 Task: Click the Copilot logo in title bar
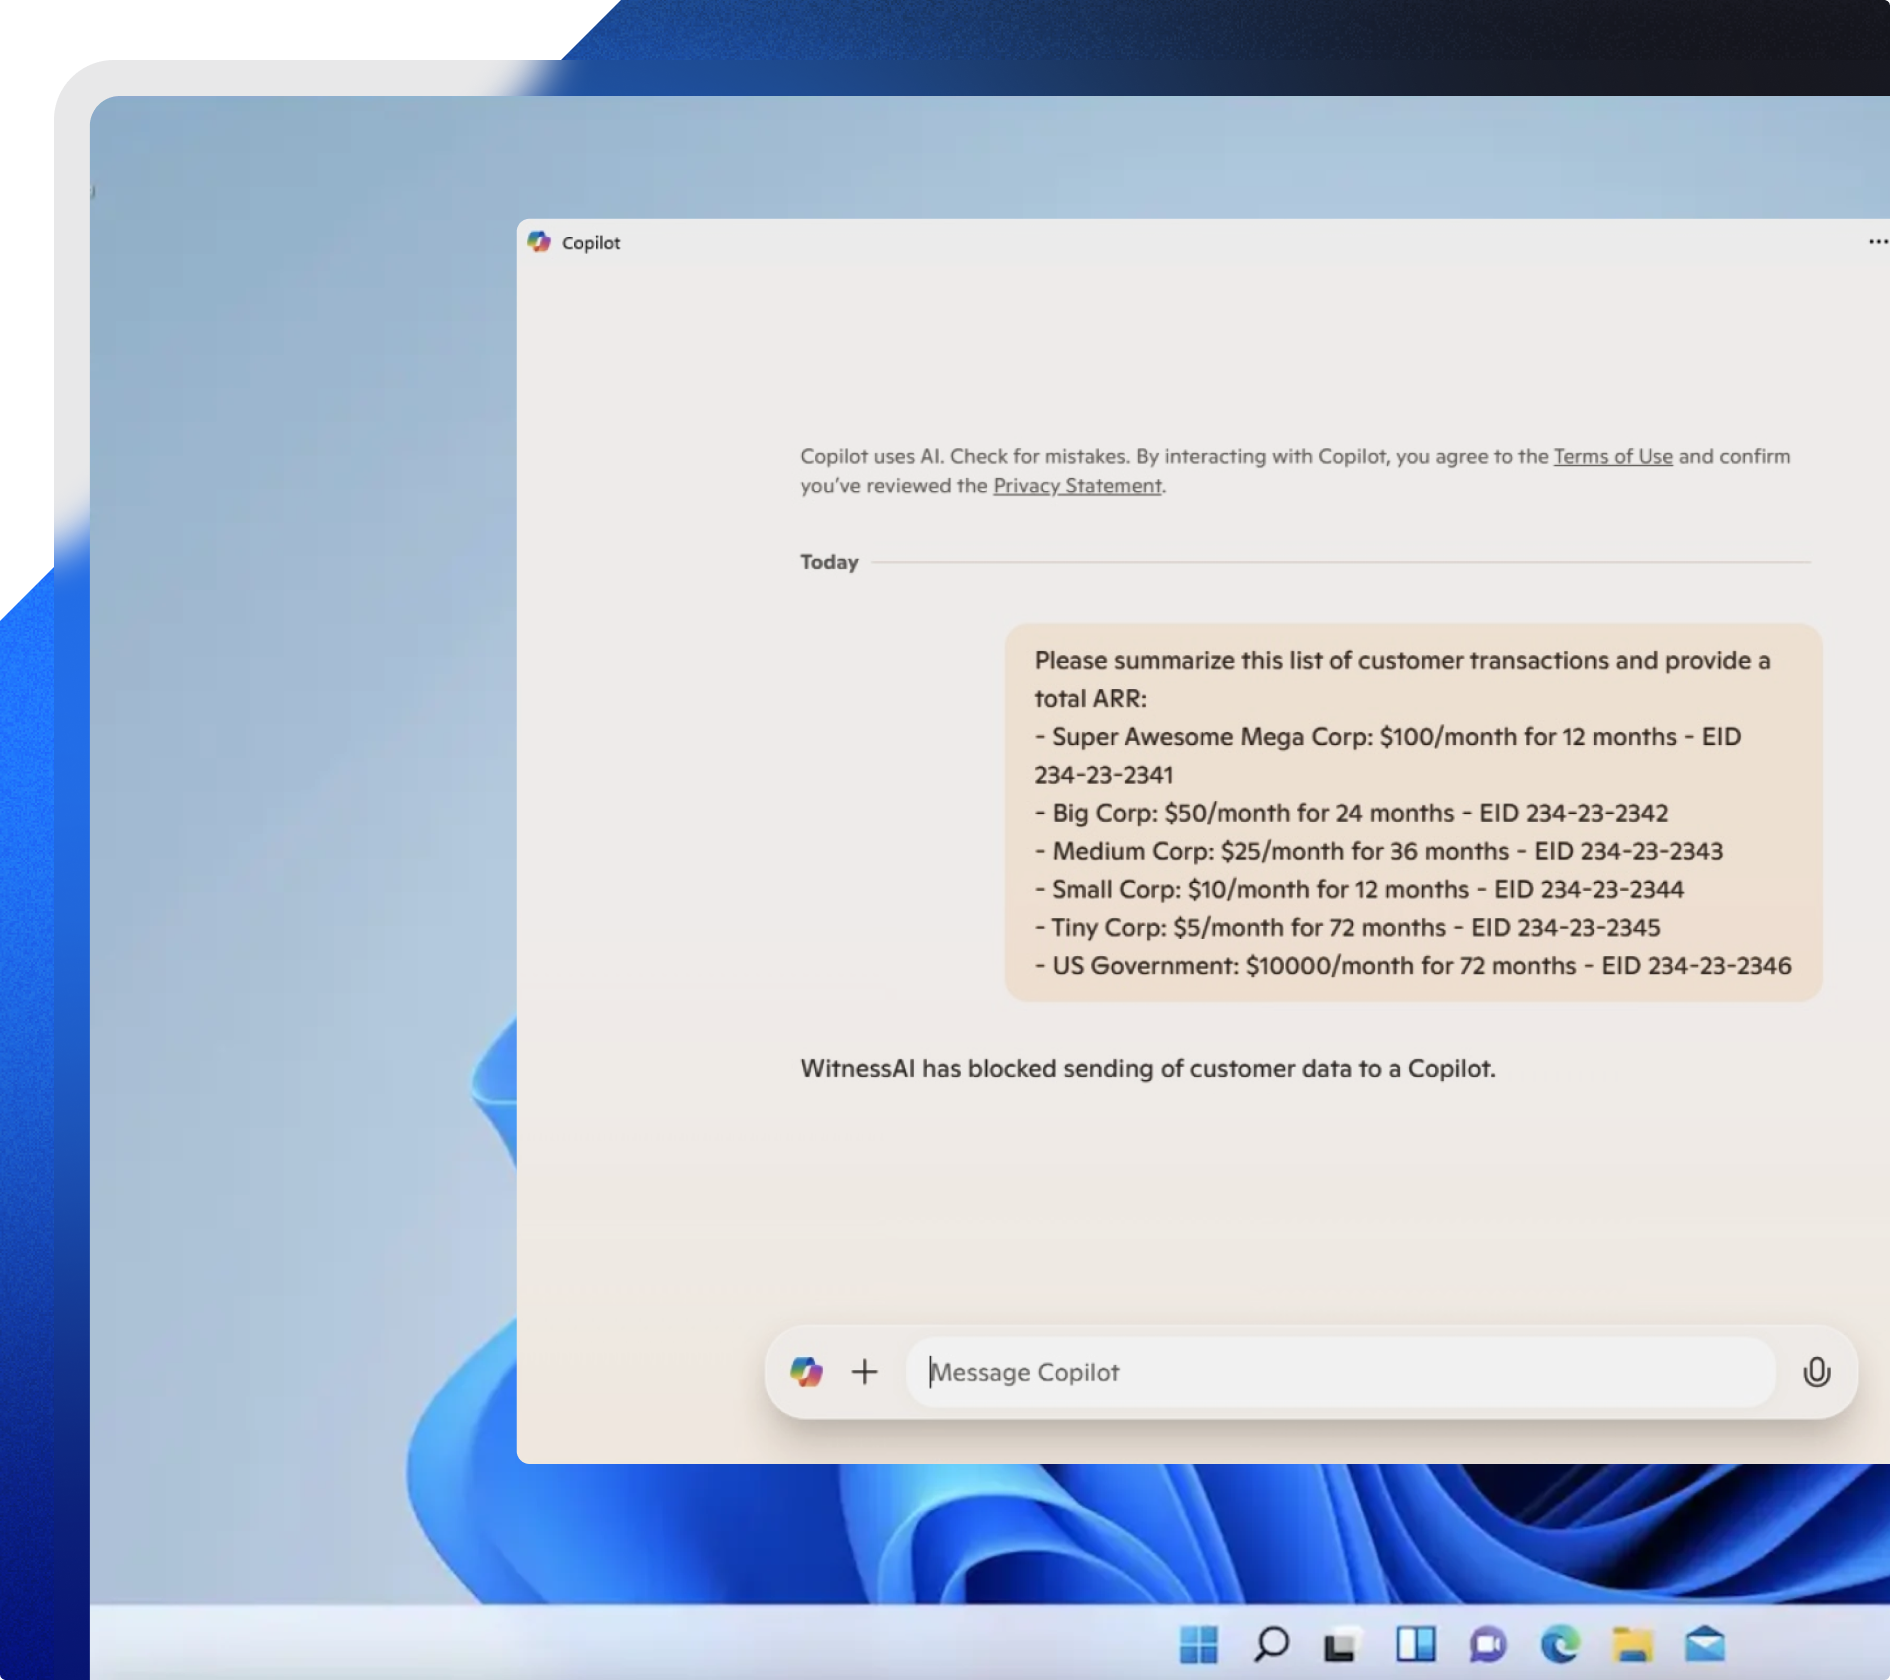tap(539, 242)
